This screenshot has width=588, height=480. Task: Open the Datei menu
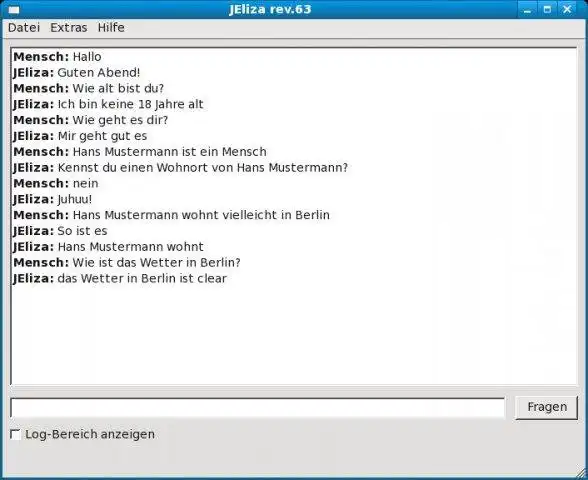(24, 28)
